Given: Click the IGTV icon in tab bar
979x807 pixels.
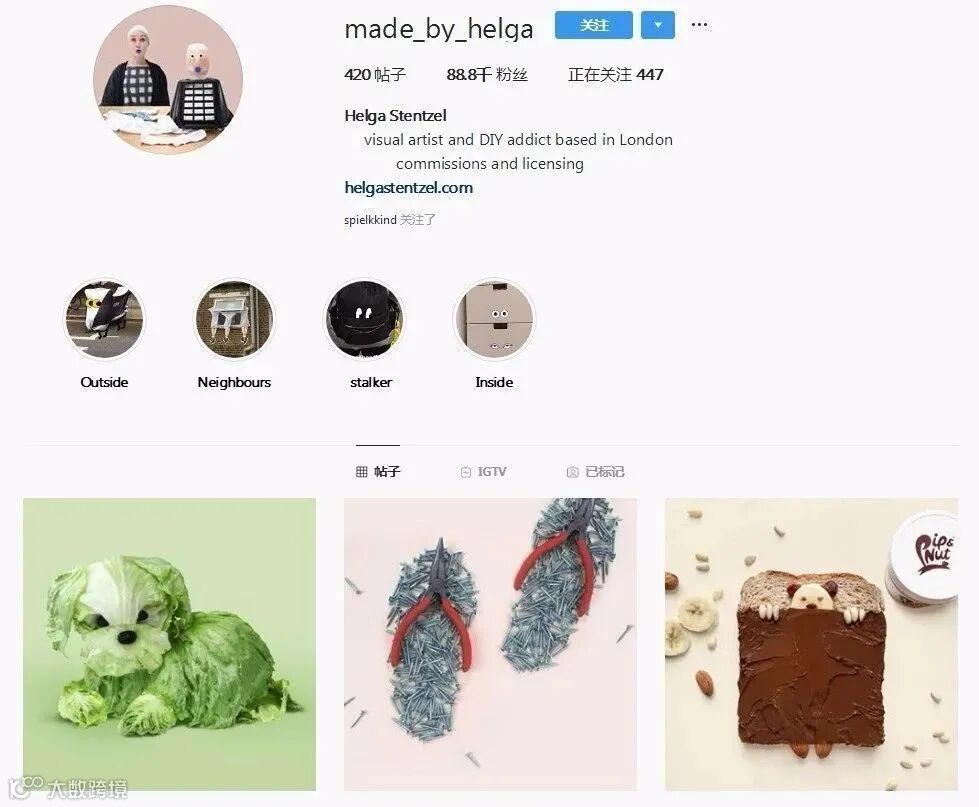Looking at the screenshot, I should pyautogui.click(x=465, y=472).
